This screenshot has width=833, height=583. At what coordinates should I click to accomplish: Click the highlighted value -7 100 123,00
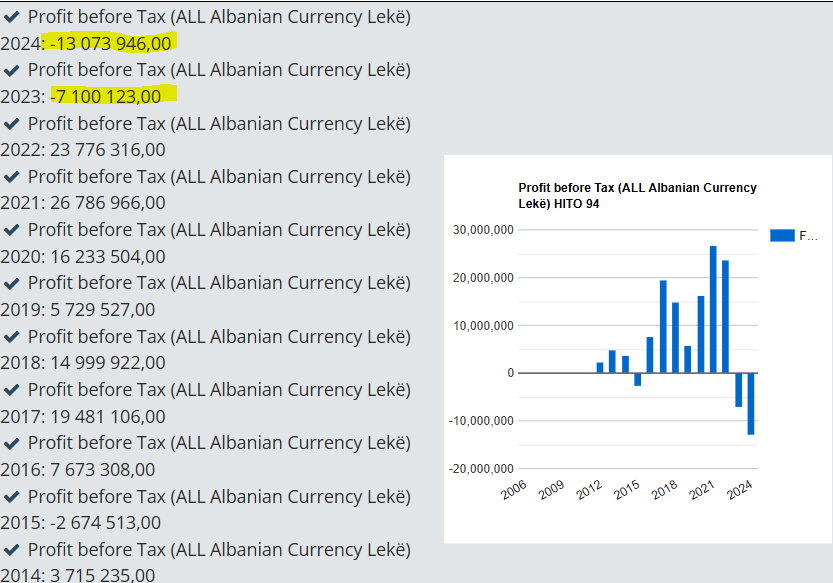(107, 96)
